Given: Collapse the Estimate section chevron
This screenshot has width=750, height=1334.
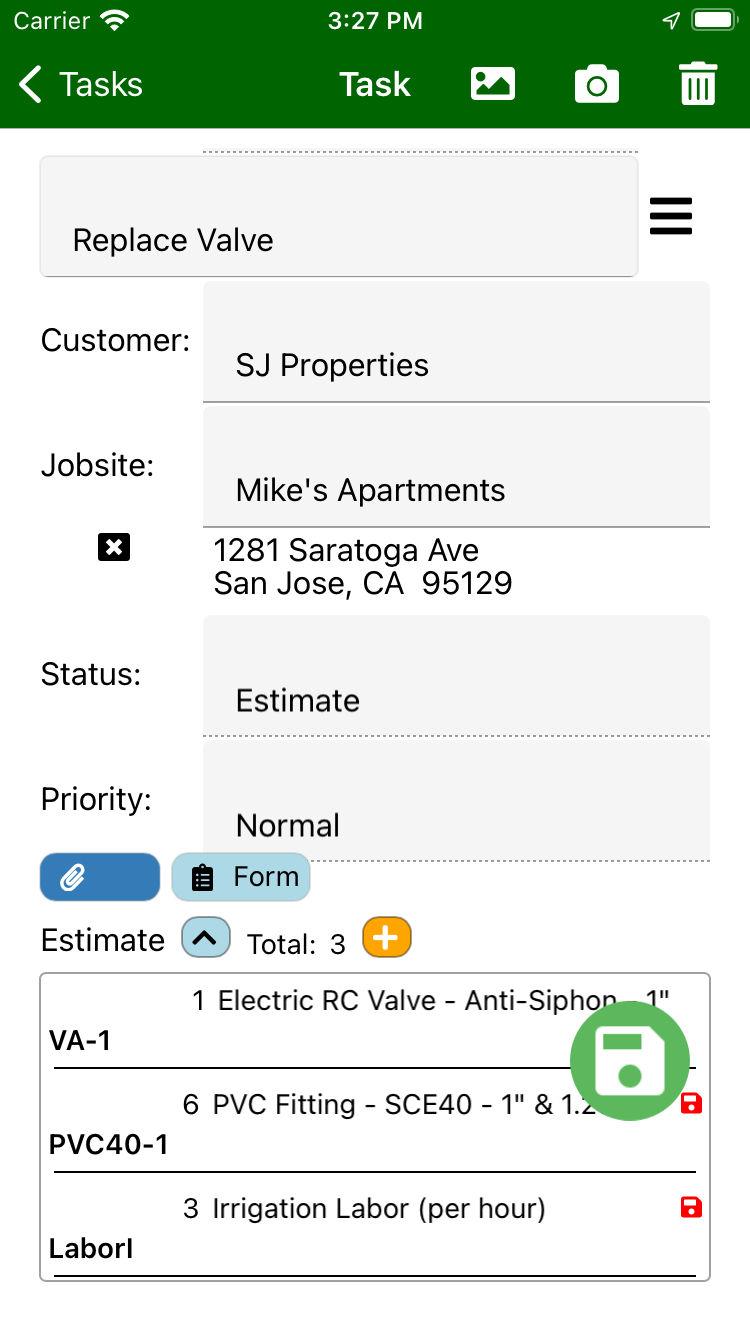Looking at the screenshot, I should point(206,939).
